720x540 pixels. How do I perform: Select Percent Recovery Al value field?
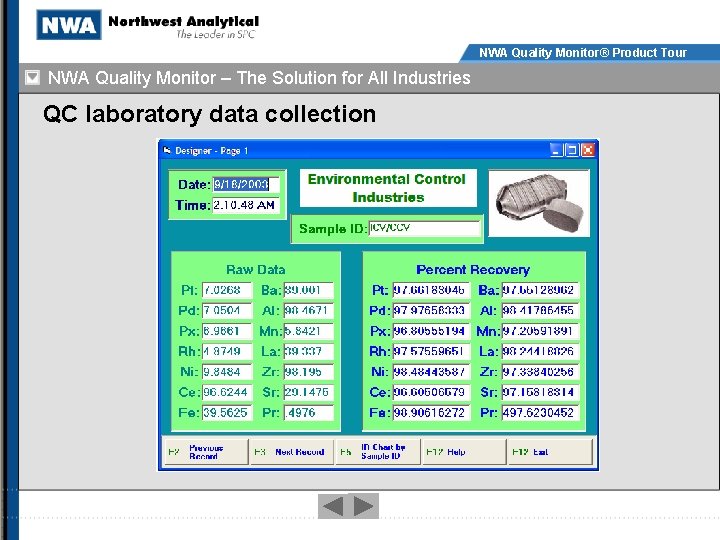540,311
